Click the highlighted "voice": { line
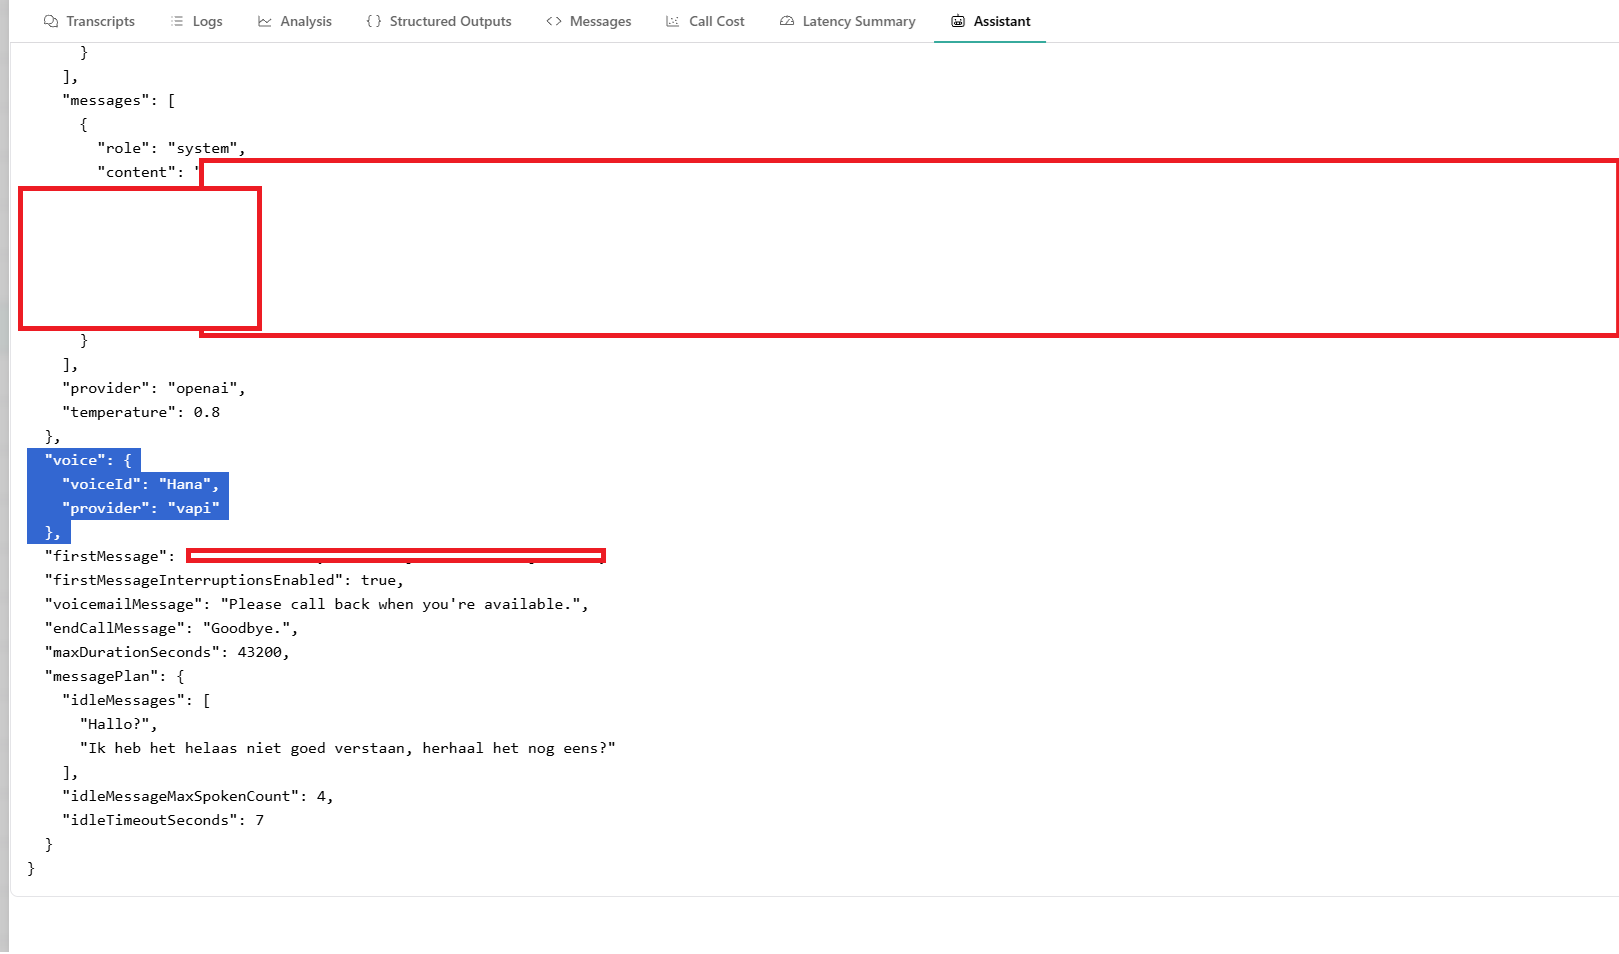Image resolution: width=1619 pixels, height=954 pixels. [x=88, y=460]
